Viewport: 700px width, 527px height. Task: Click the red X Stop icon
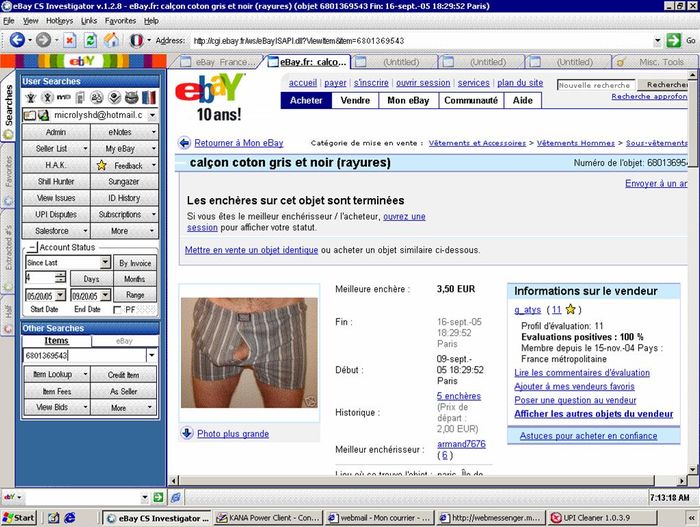coord(69,41)
